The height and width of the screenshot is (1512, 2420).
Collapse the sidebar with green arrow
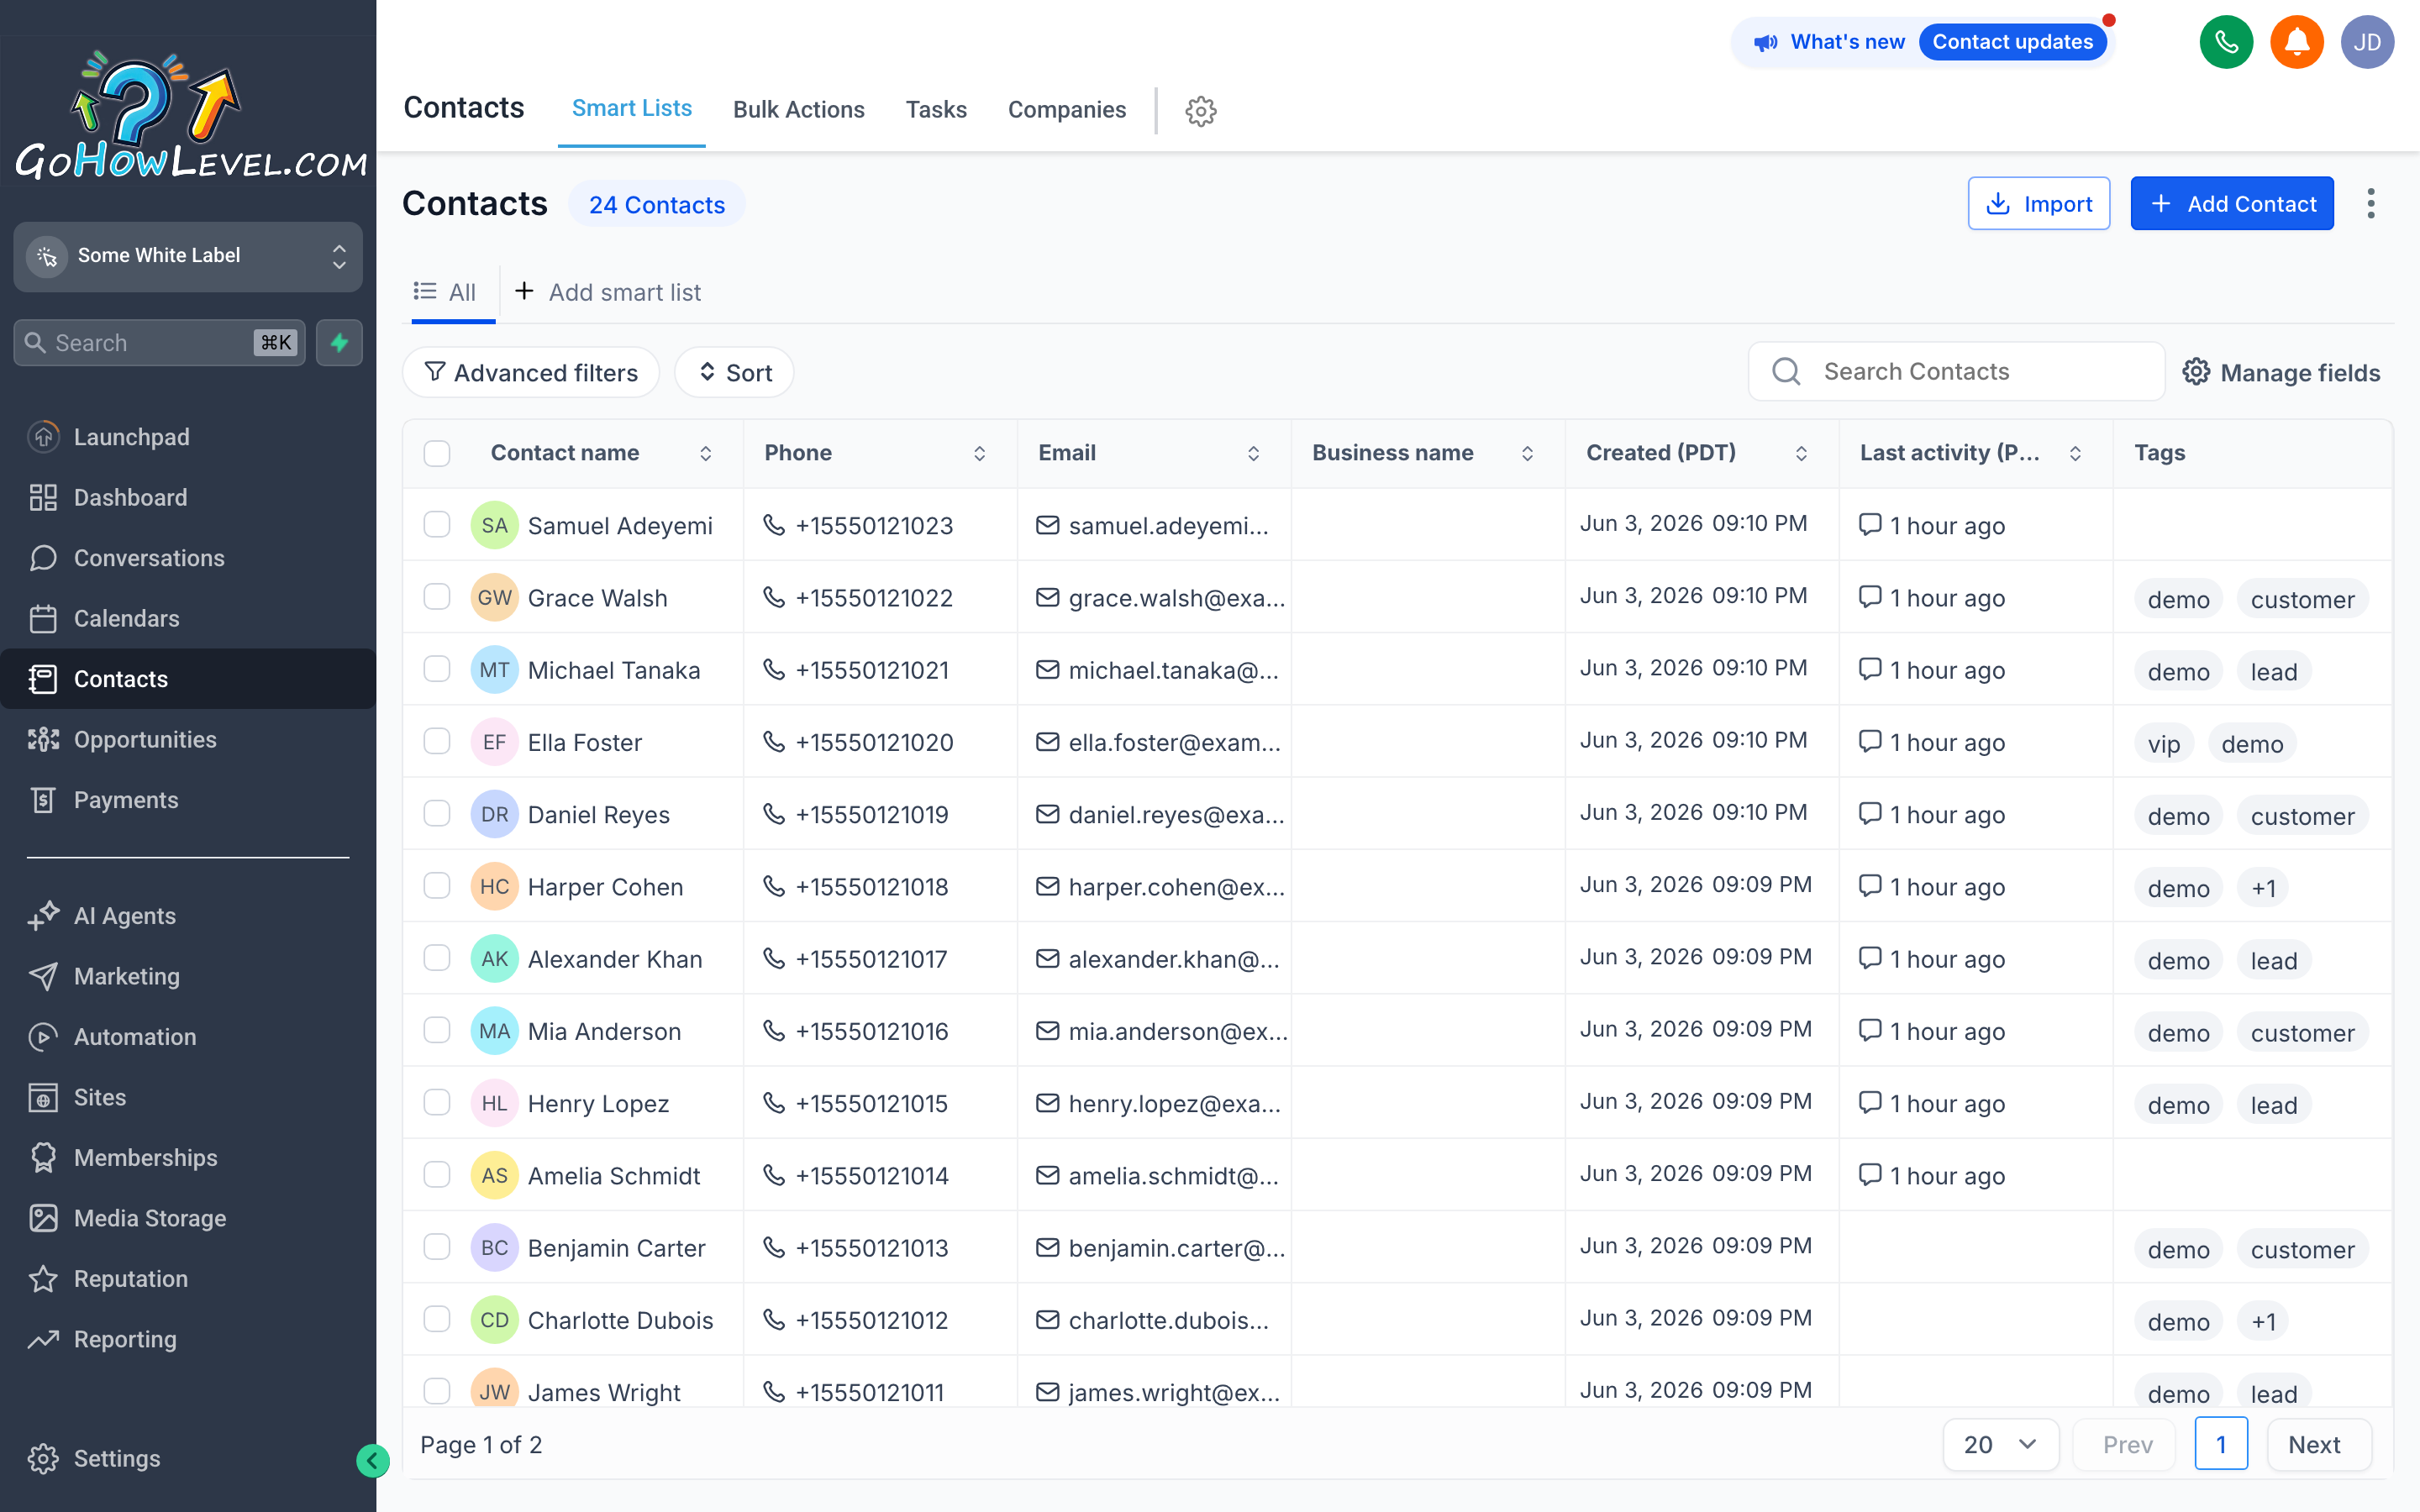[x=372, y=1460]
